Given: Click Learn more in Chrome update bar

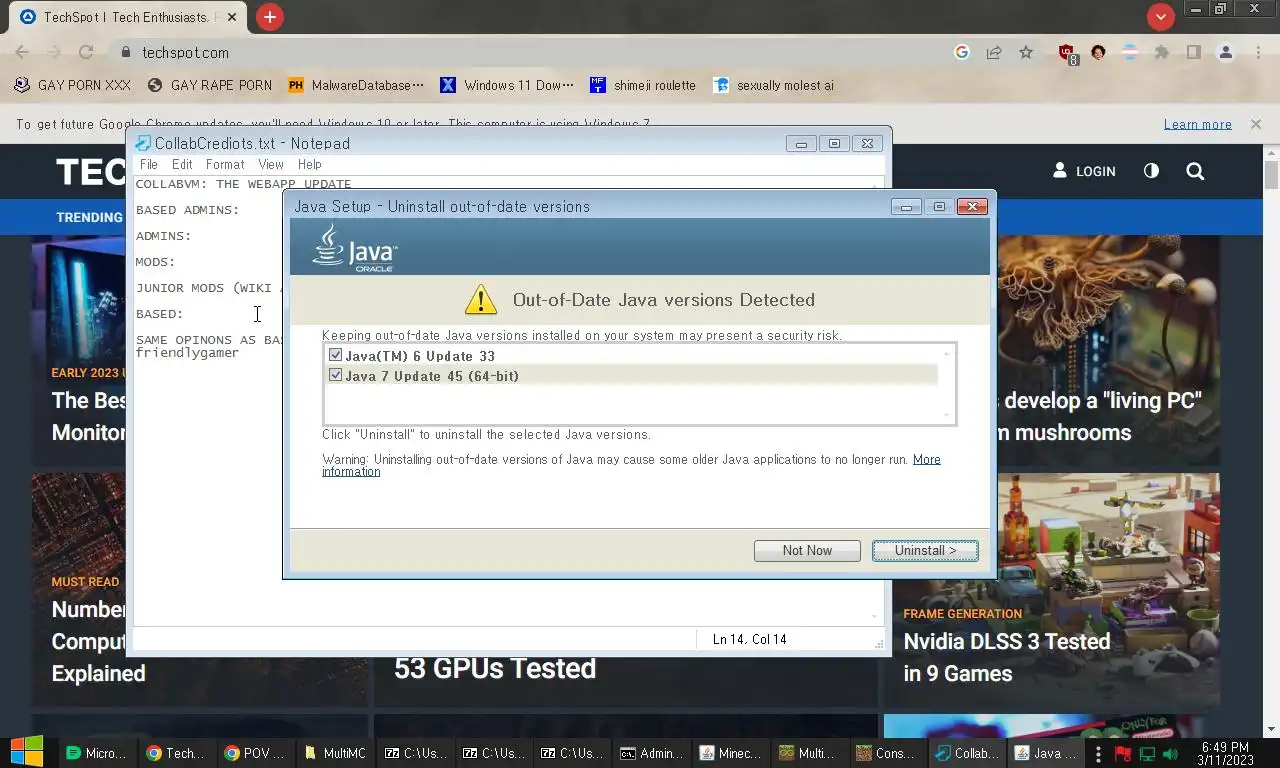Looking at the screenshot, I should pyautogui.click(x=1197, y=124).
